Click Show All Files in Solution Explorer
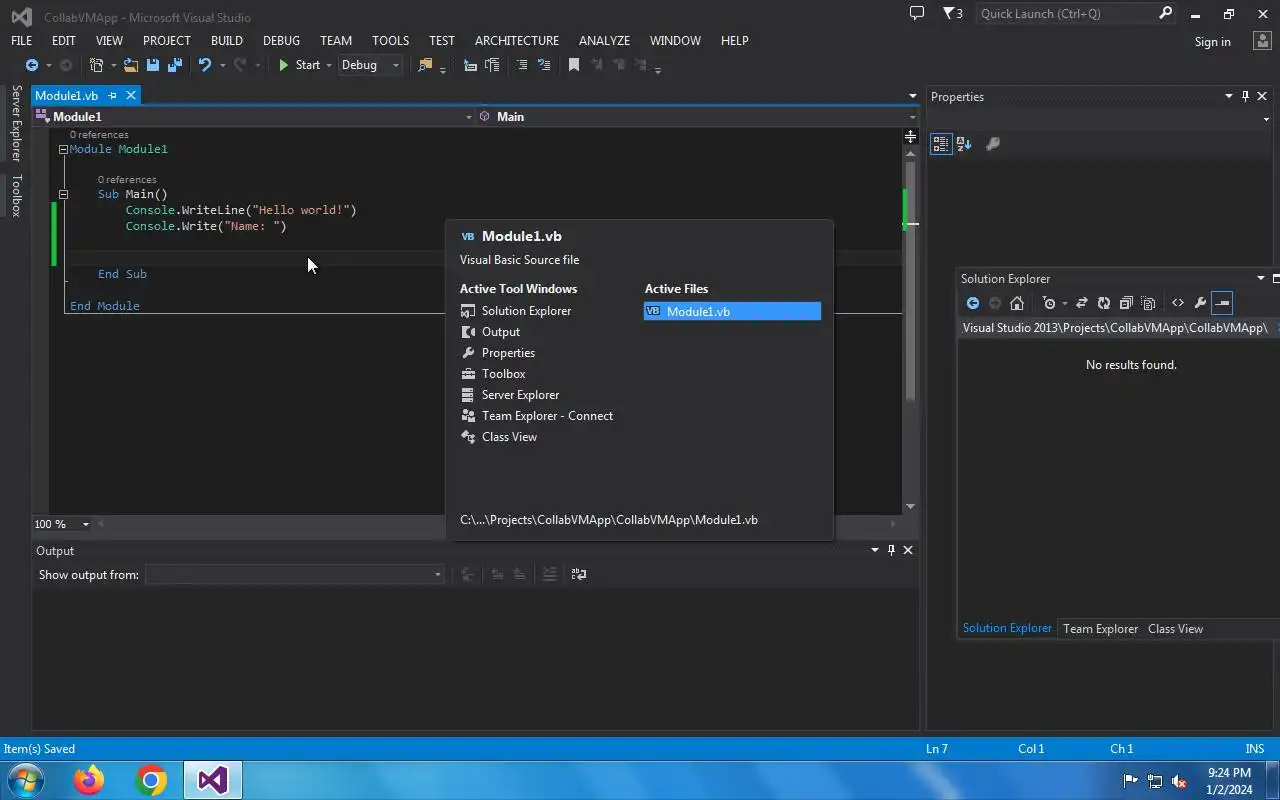 coord(1148,303)
